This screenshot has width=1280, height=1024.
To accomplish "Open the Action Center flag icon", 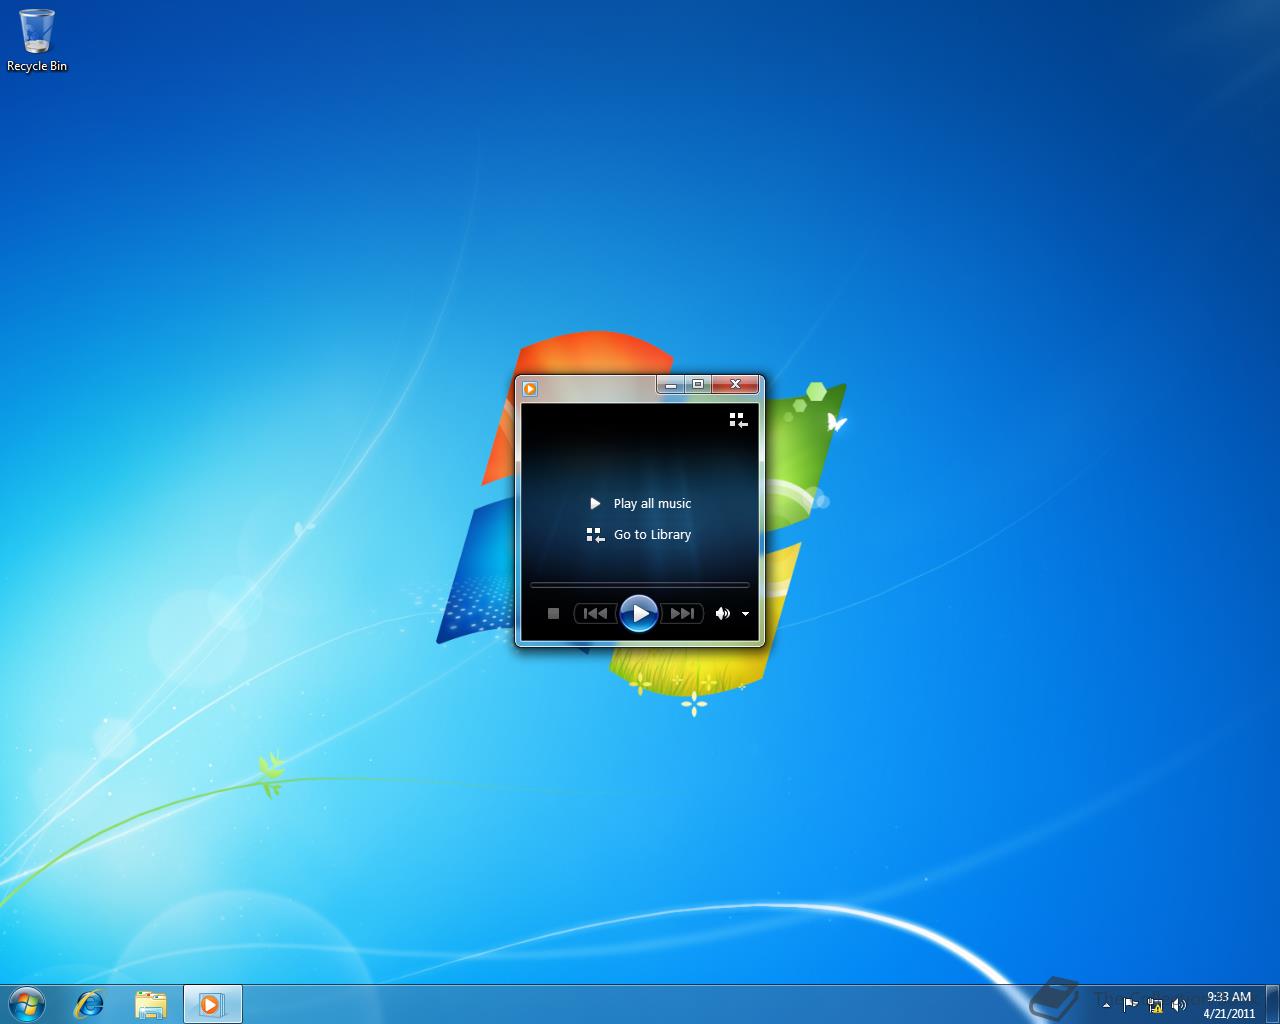I will coord(1129,1005).
